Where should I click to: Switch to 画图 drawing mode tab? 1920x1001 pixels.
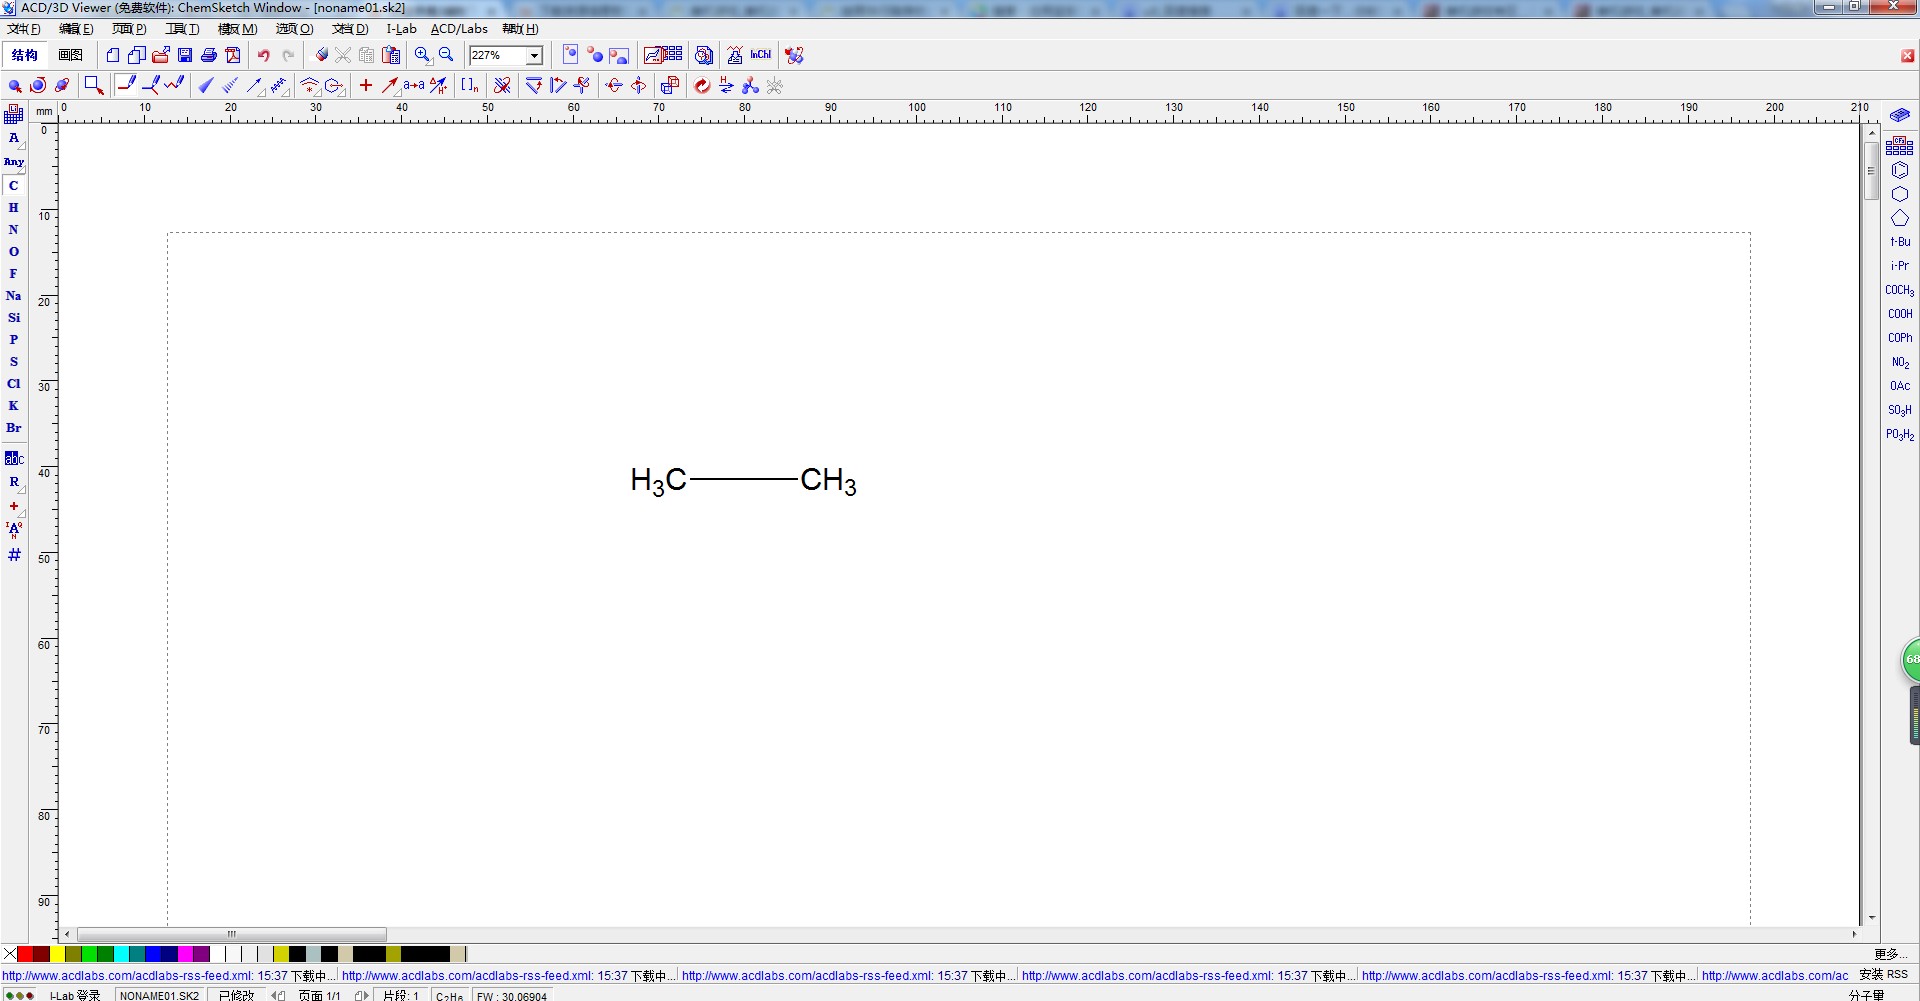(x=70, y=55)
